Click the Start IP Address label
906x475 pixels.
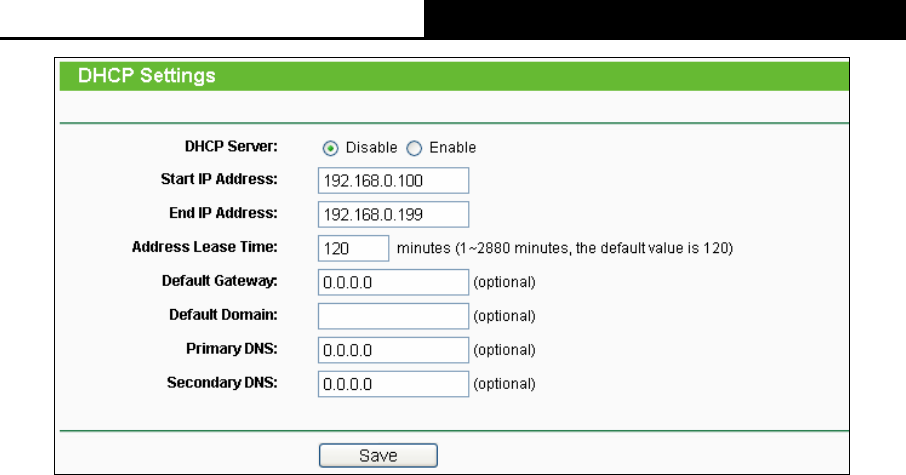coord(219,179)
